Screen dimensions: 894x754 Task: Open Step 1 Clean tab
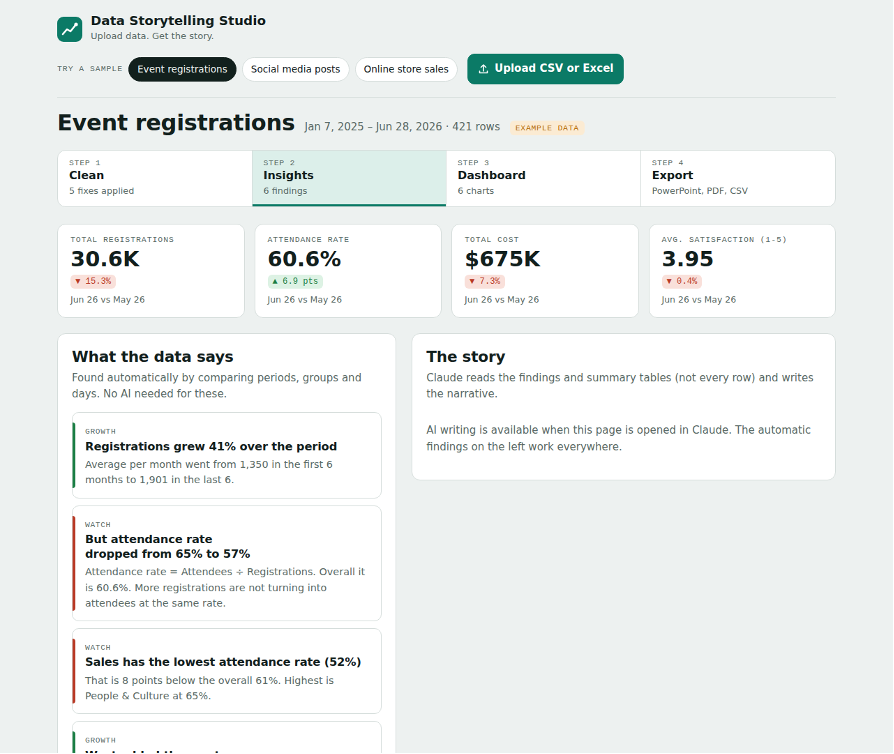[155, 179]
